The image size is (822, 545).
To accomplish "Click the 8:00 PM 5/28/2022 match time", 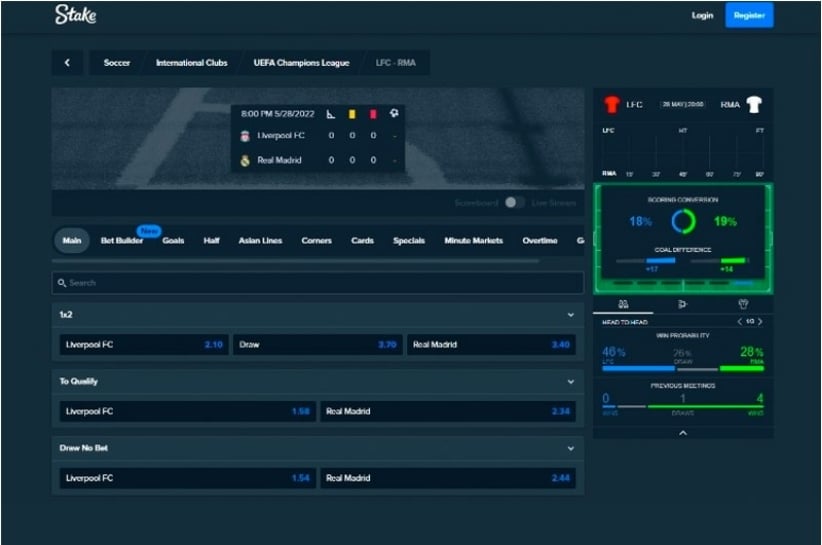I will click(277, 114).
